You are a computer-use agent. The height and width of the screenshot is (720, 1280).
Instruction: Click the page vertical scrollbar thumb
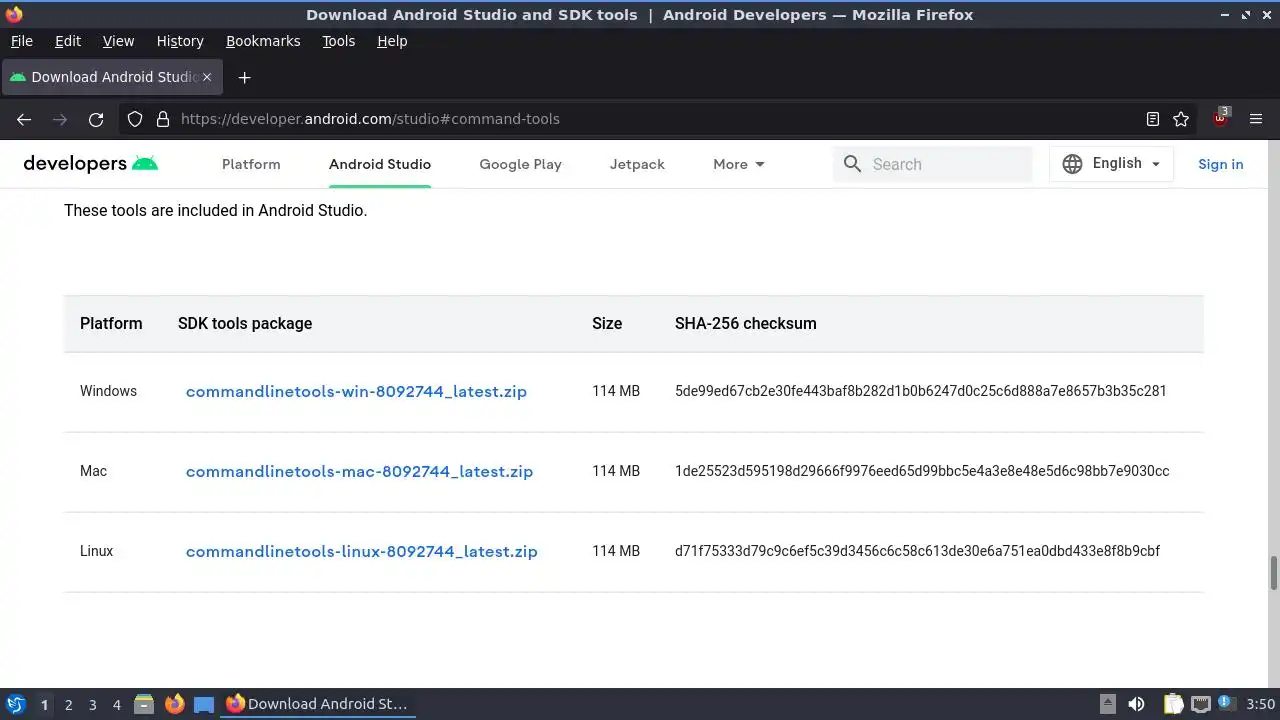click(1274, 573)
